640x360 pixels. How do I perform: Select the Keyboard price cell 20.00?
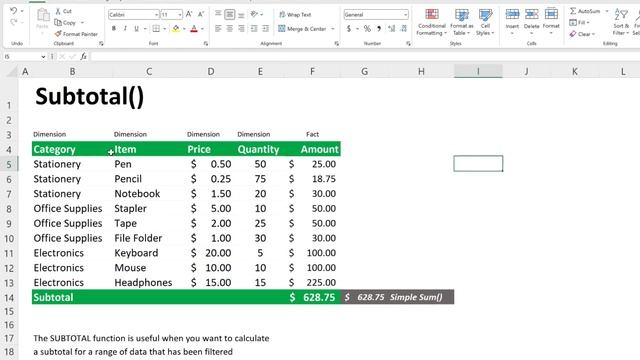(x=210, y=253)
